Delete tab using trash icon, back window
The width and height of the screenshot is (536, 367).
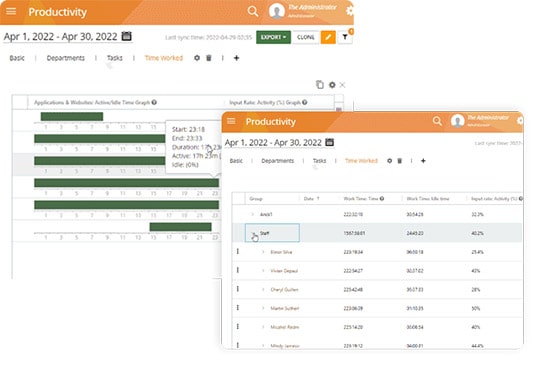pyautogui.click(x=209, y=58)
